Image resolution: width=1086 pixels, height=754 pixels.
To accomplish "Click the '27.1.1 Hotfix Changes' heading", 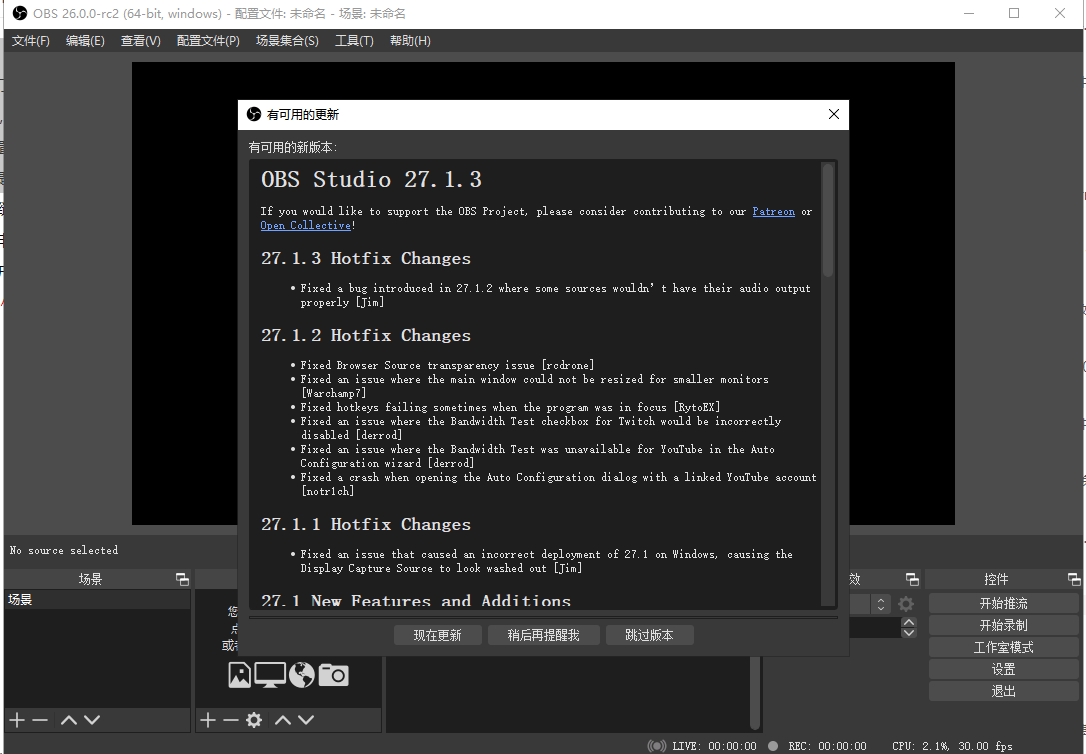I will coord(366,524).
